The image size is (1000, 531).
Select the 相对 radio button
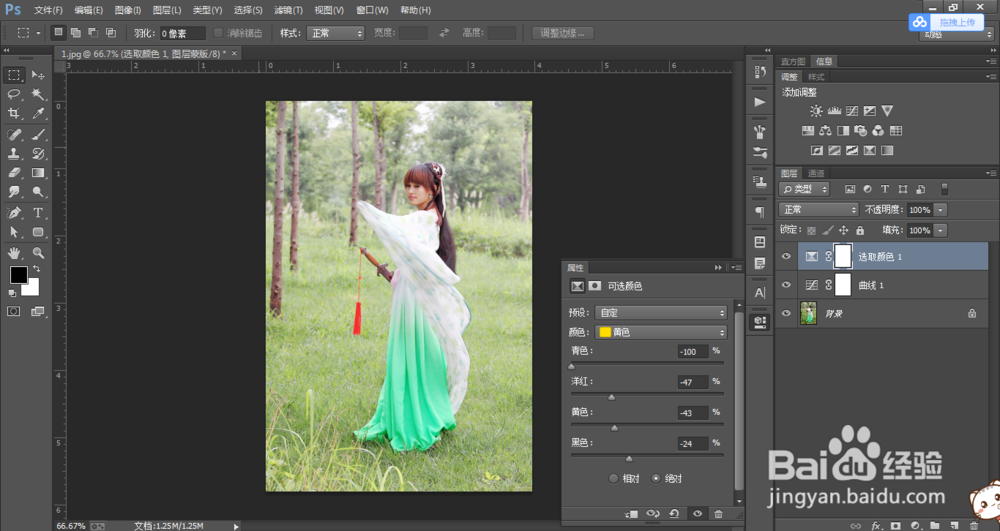coord(613,478)
